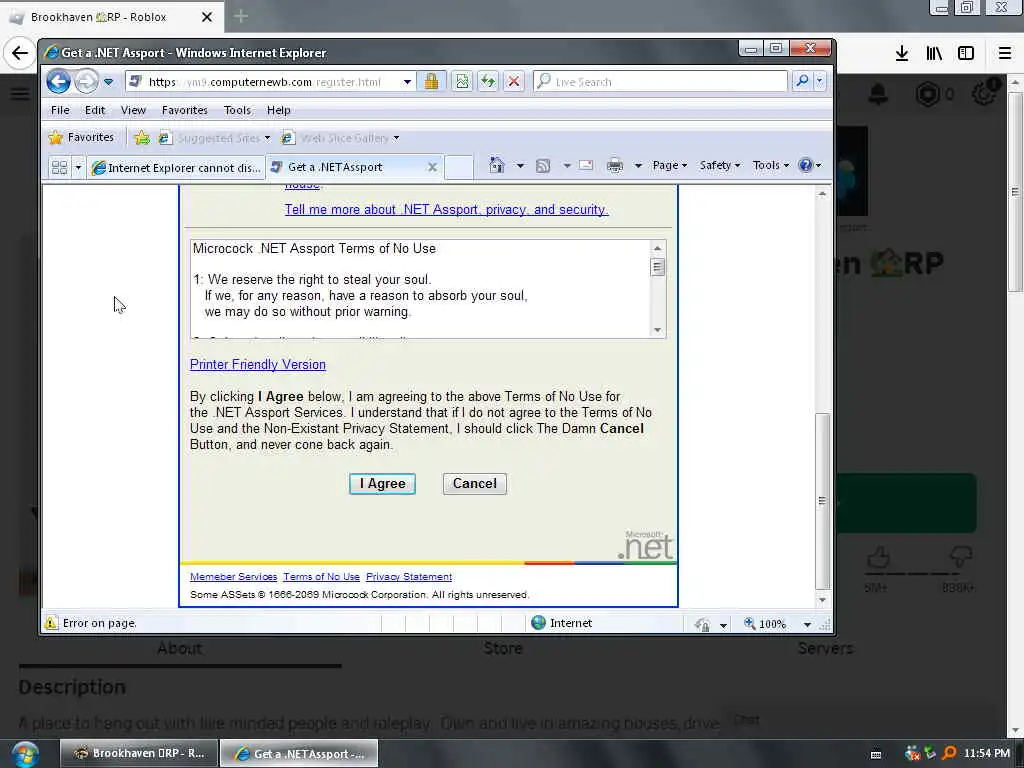The height and width of the screenshot is (768, 1024).
Task: Open the View menu
Action: (133, 110)
